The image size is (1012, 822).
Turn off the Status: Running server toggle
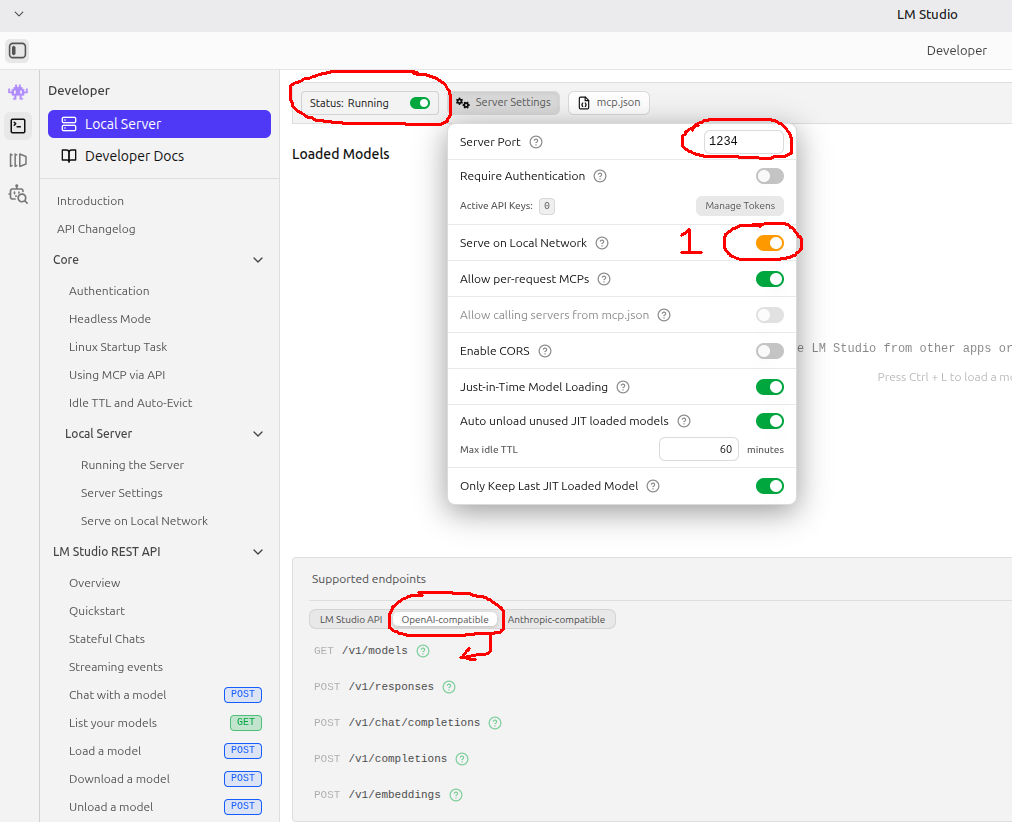(x=420, y=103)
